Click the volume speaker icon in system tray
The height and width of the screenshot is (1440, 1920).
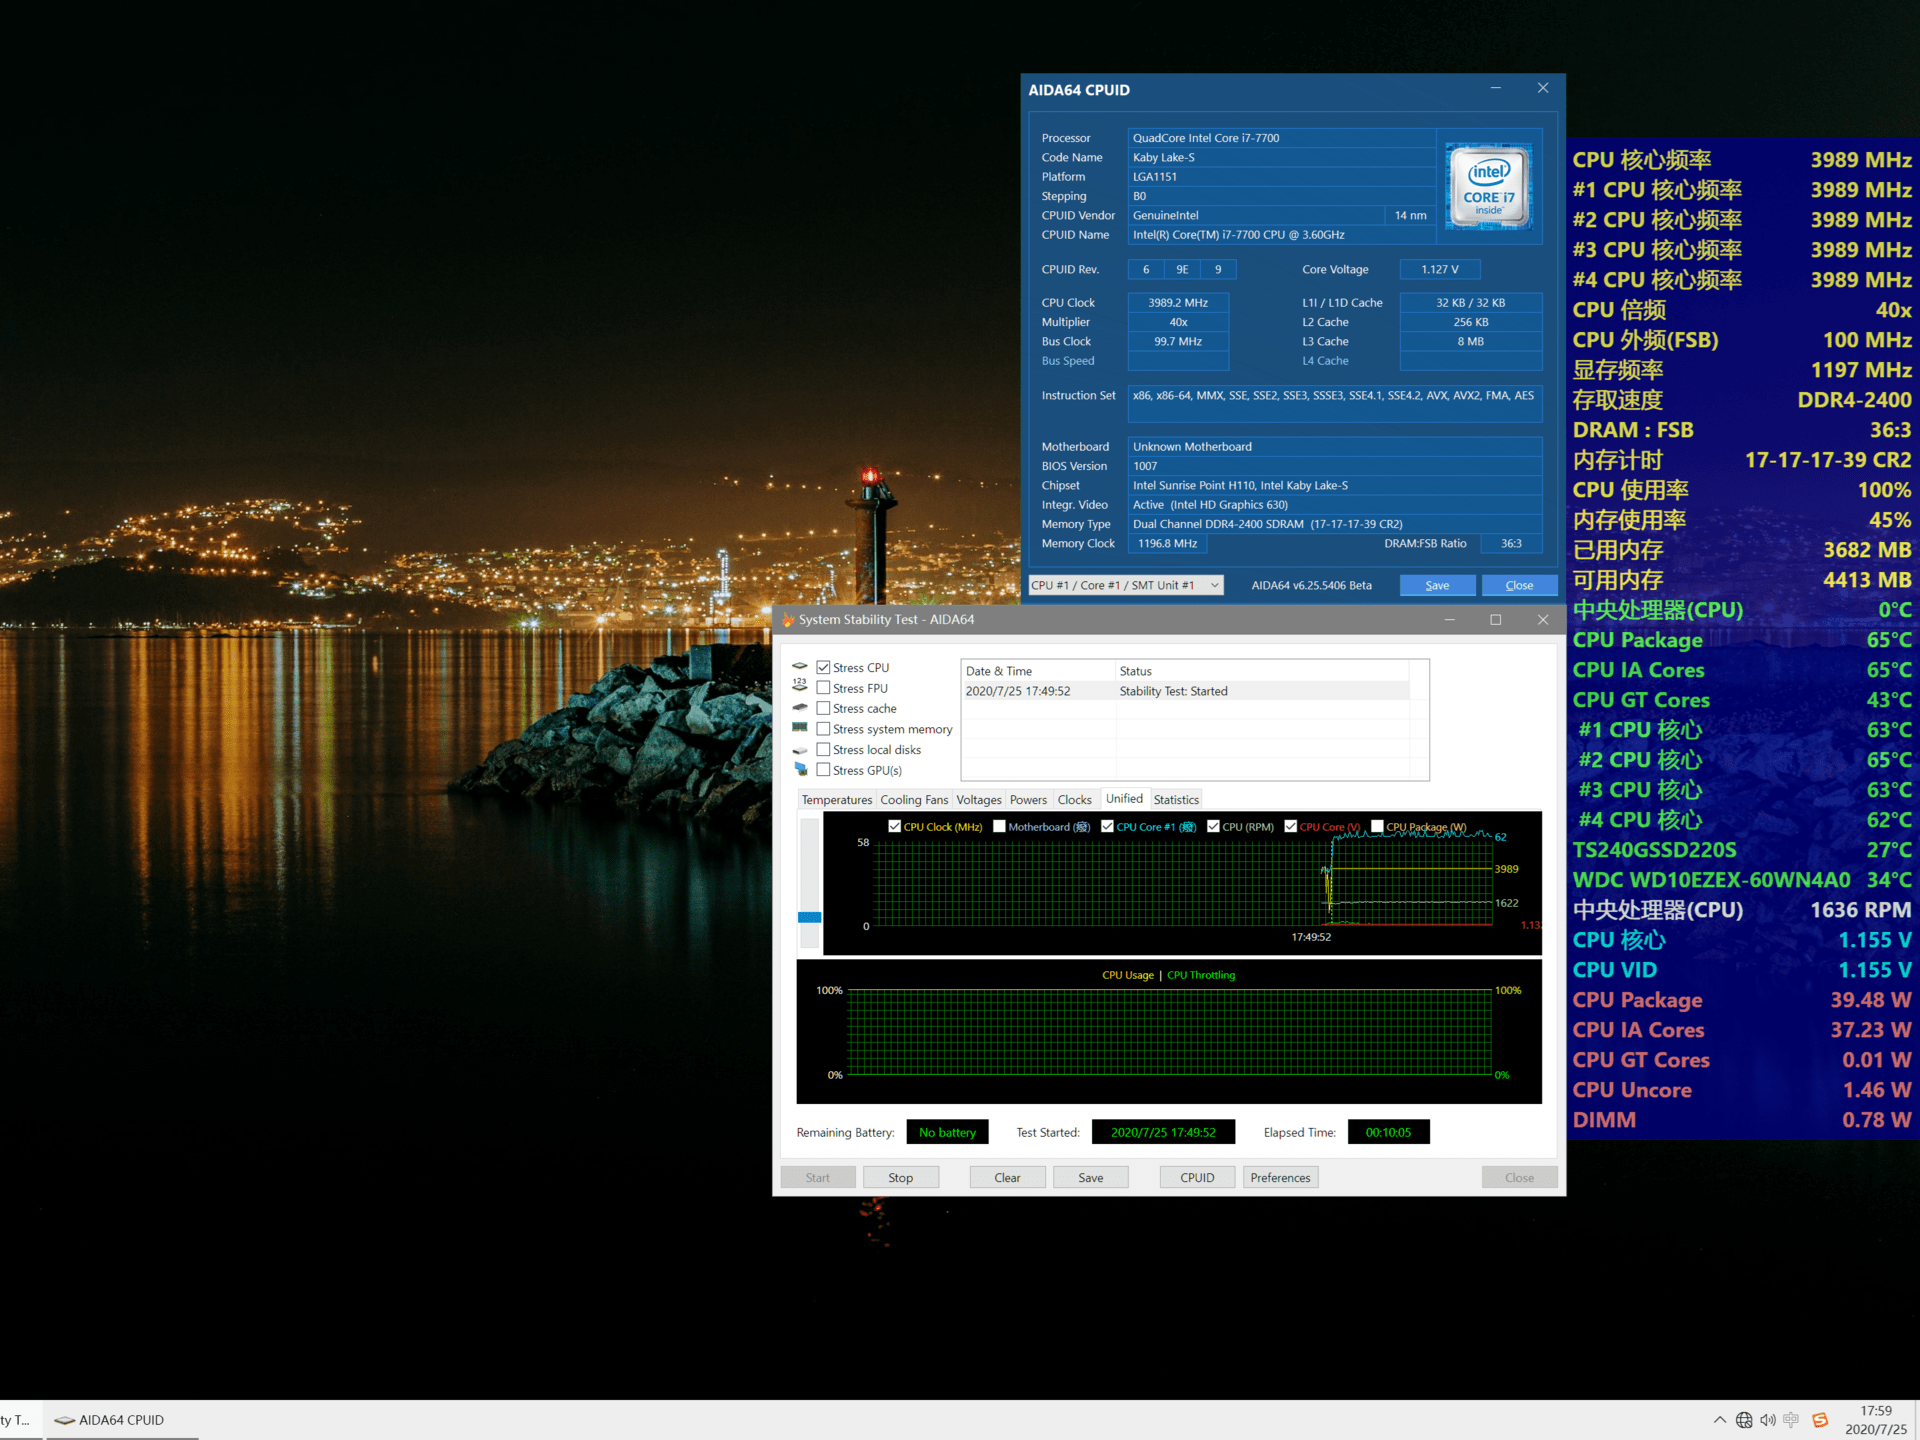coord(1768,1420)
